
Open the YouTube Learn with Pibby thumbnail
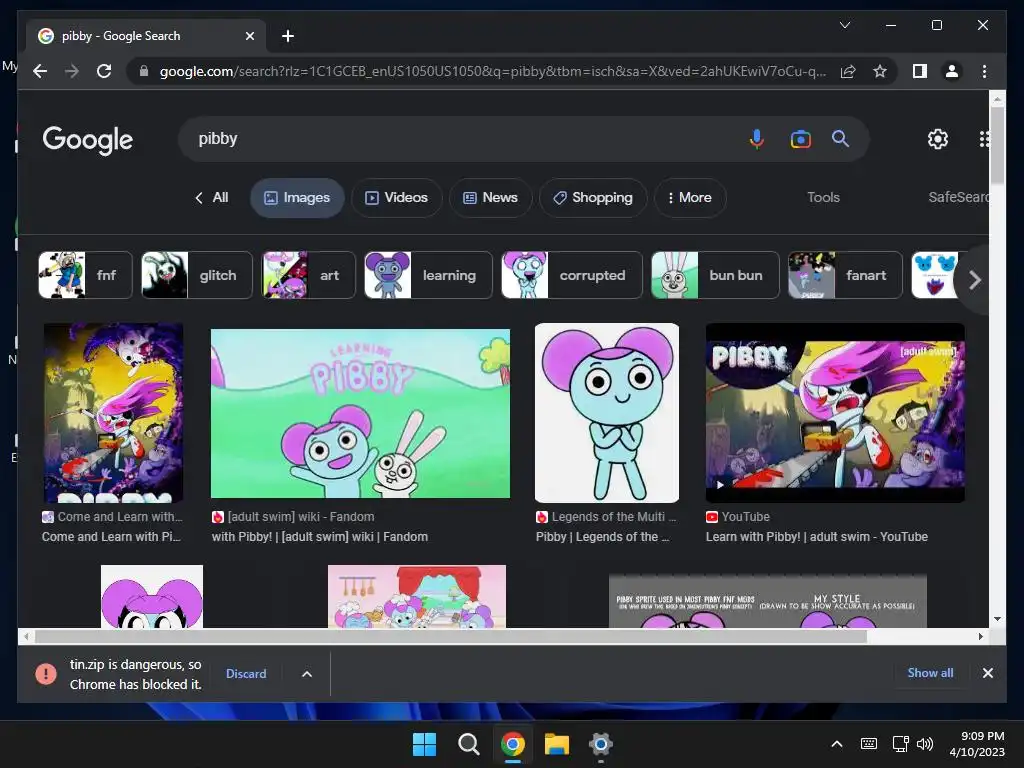click(835, 413)
